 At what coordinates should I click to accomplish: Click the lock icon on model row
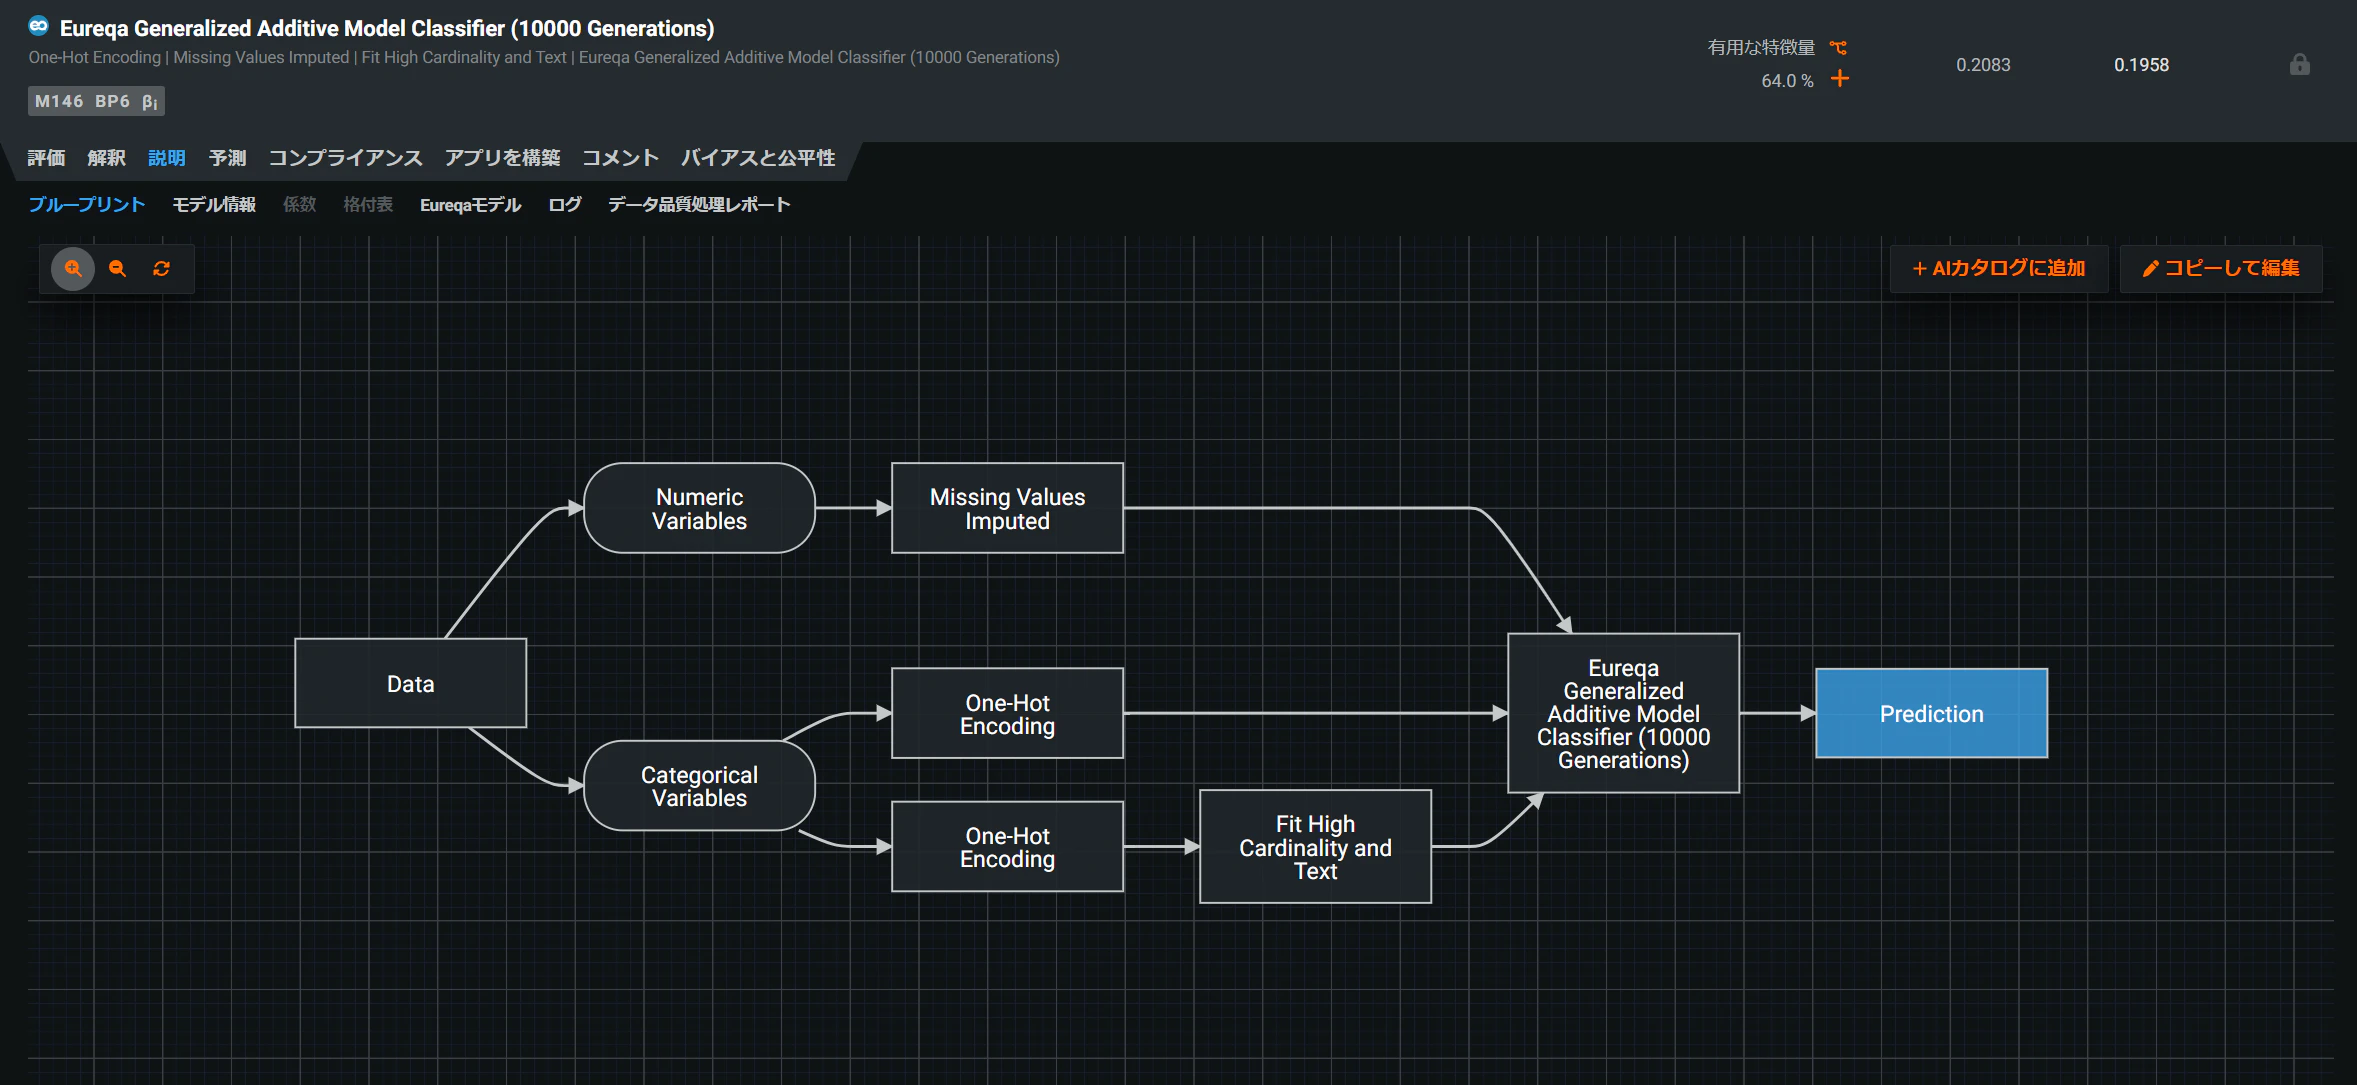tap(2300, 65)
